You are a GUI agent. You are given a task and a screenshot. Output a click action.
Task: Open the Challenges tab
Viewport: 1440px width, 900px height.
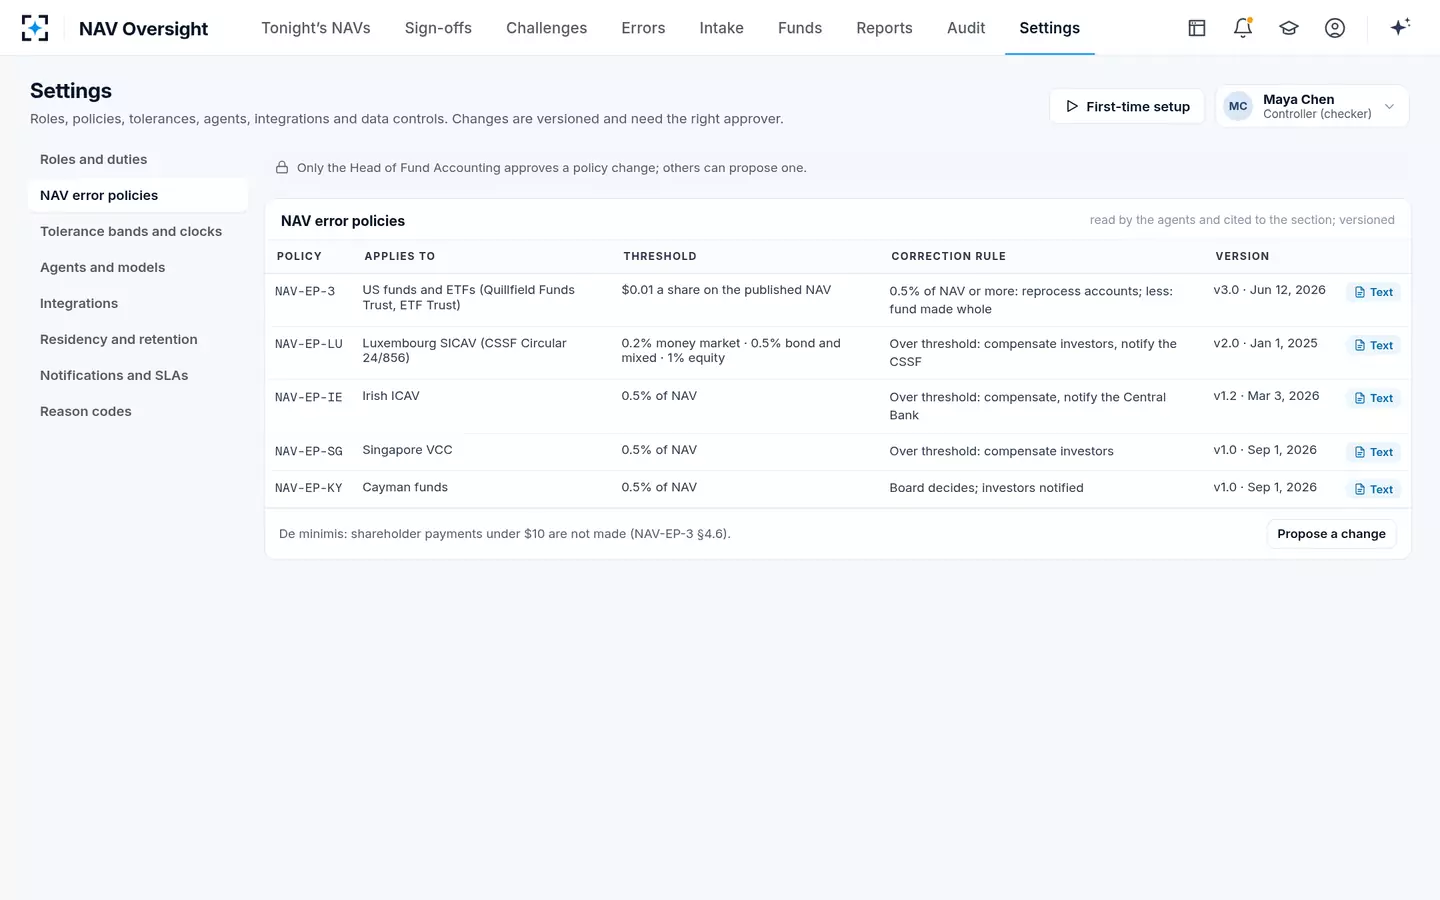[546, 28]
